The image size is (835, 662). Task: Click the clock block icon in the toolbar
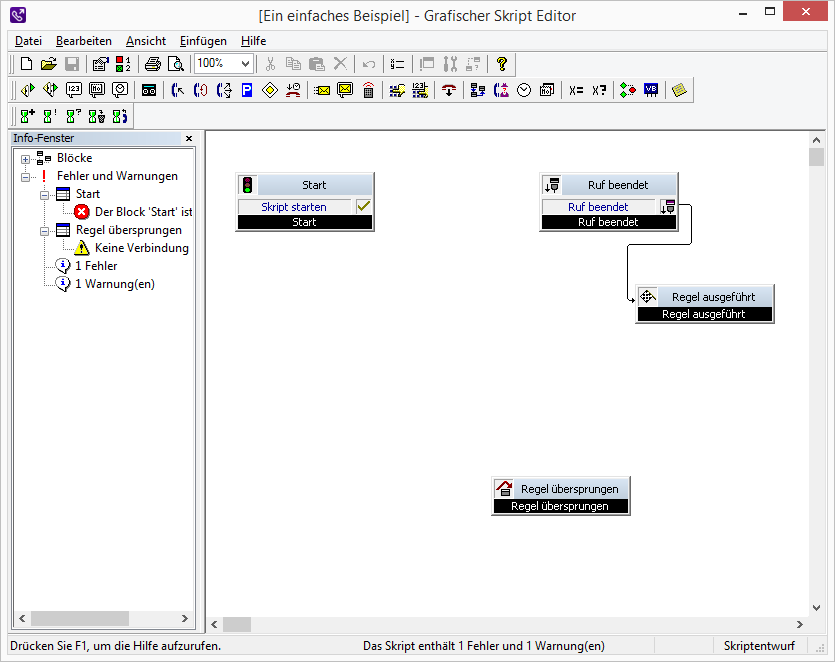pyautogui.click(x=524, y=90)
